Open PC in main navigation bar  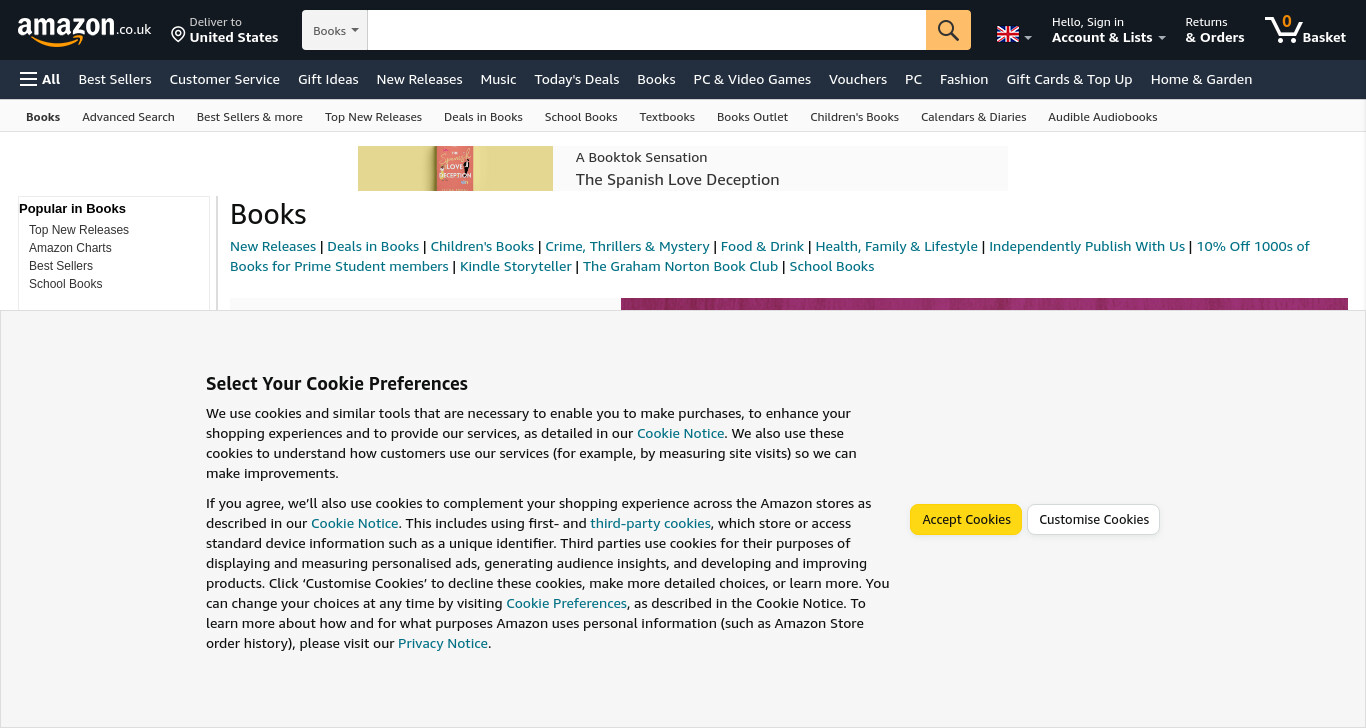point(913,79)
